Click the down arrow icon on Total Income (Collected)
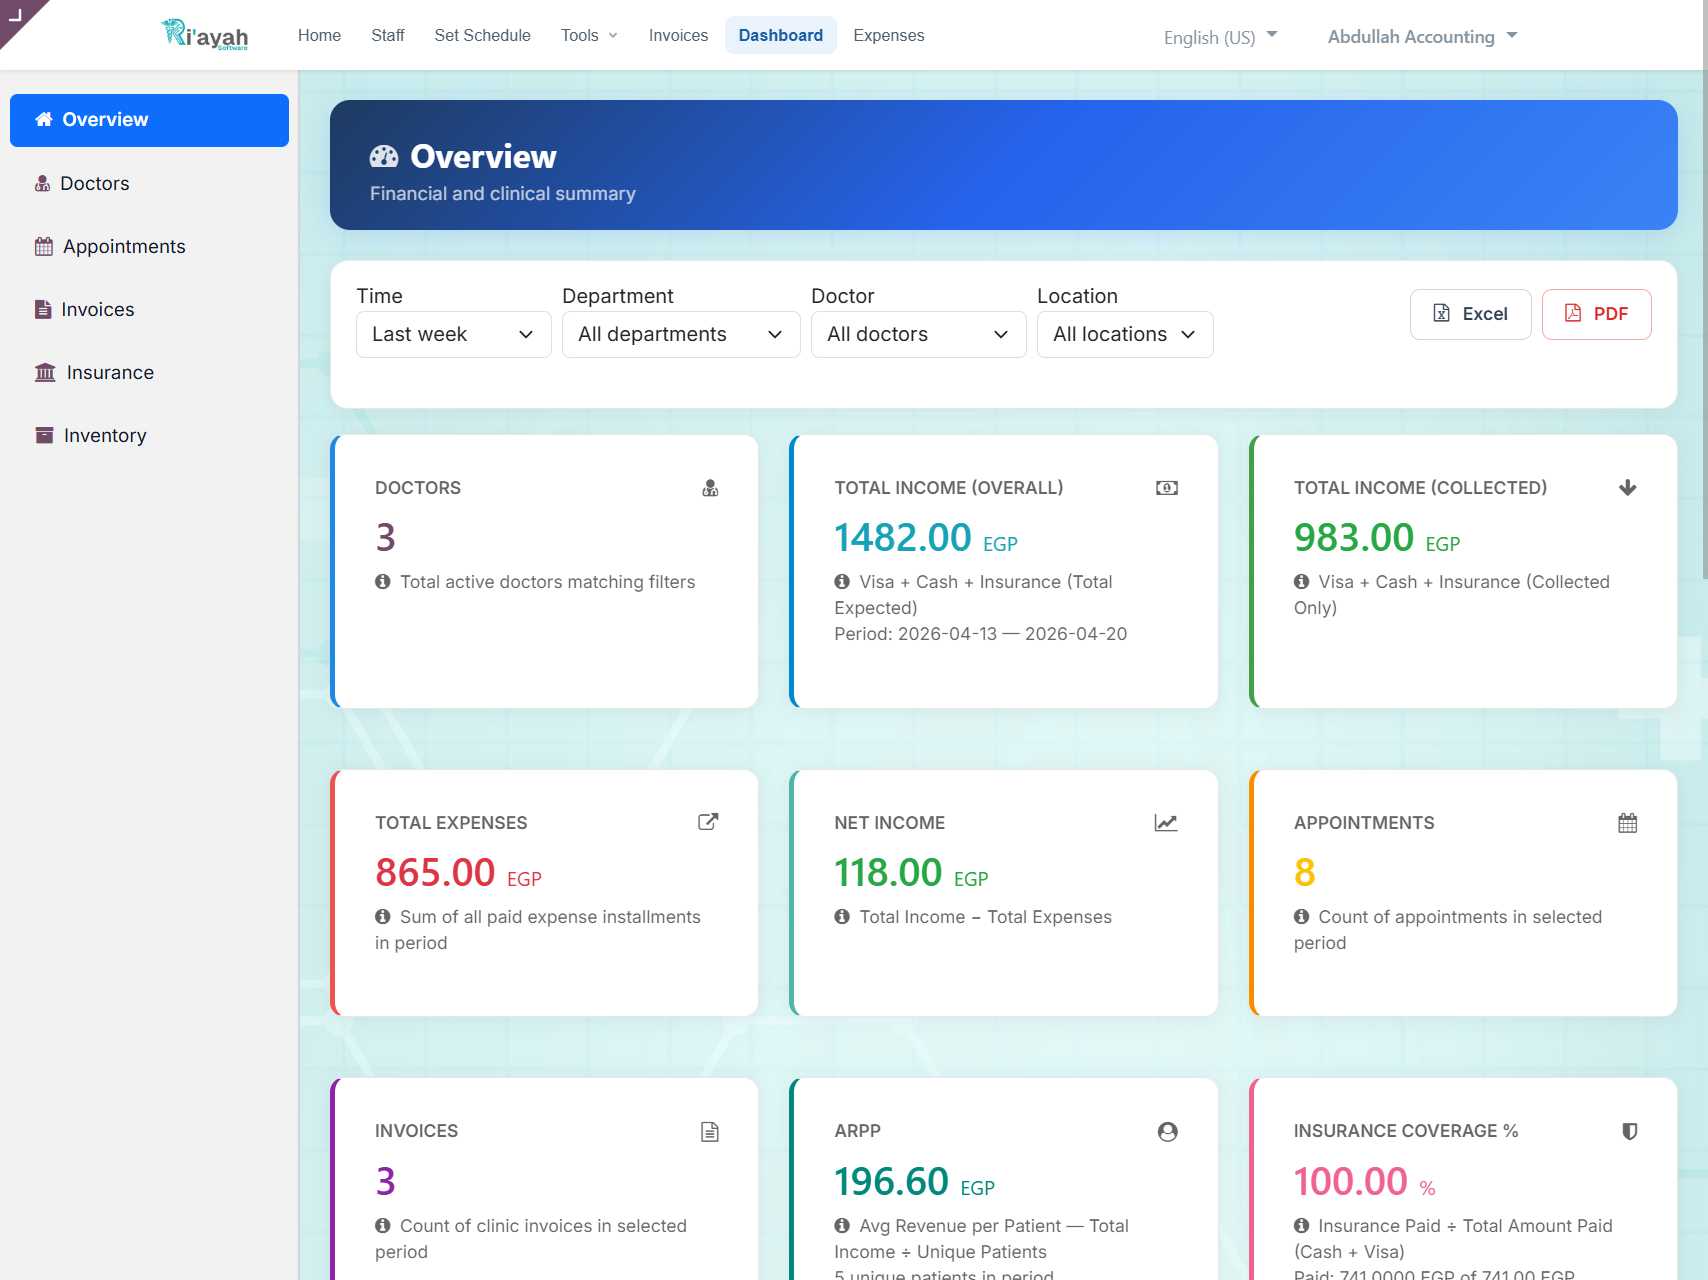Viewport: 1708px width, 1280px height. tap(1628, 488)
